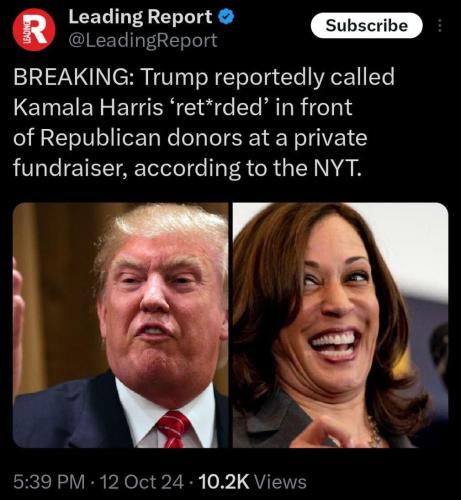Click the 5:39 PM timestamp
The height and width of the screenshot is (500, 461).
[x=49, y=482]
